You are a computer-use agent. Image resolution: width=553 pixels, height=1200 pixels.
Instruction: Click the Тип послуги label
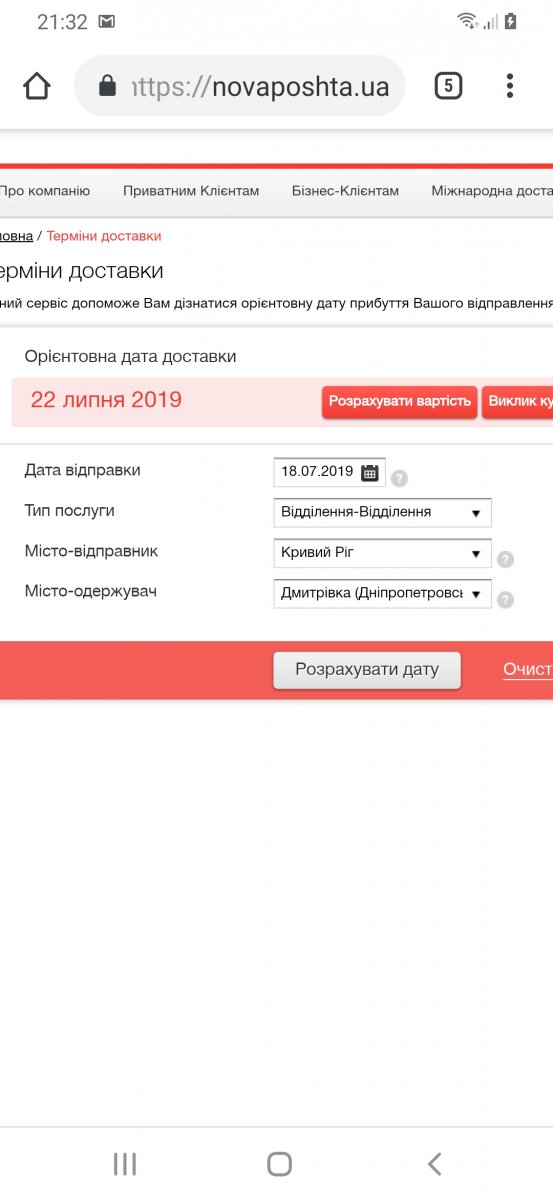coord(69,510)
